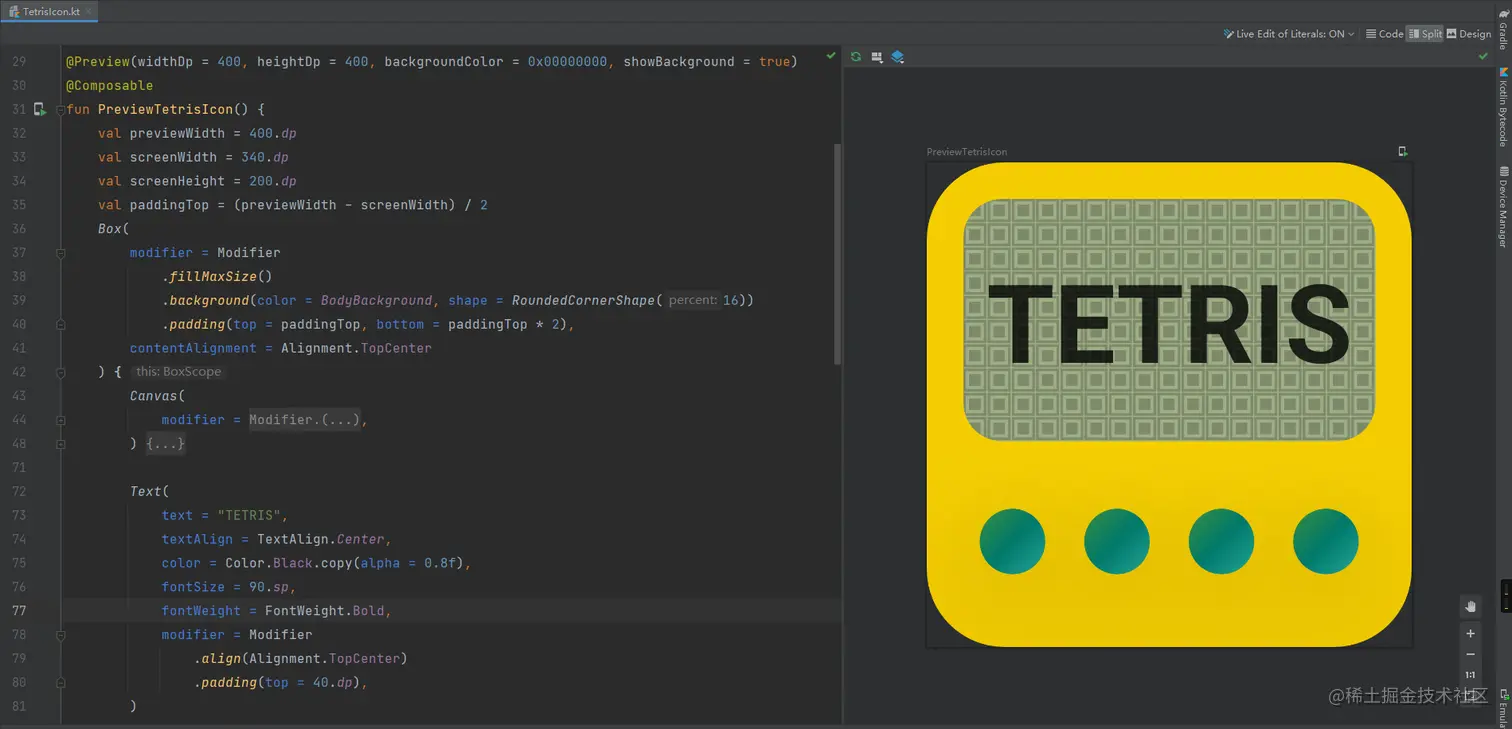The height and width of the screenshot is (729, 1512).
Task: Click the green inspection checkmark in the code editor
Action: tap(831, 57)
